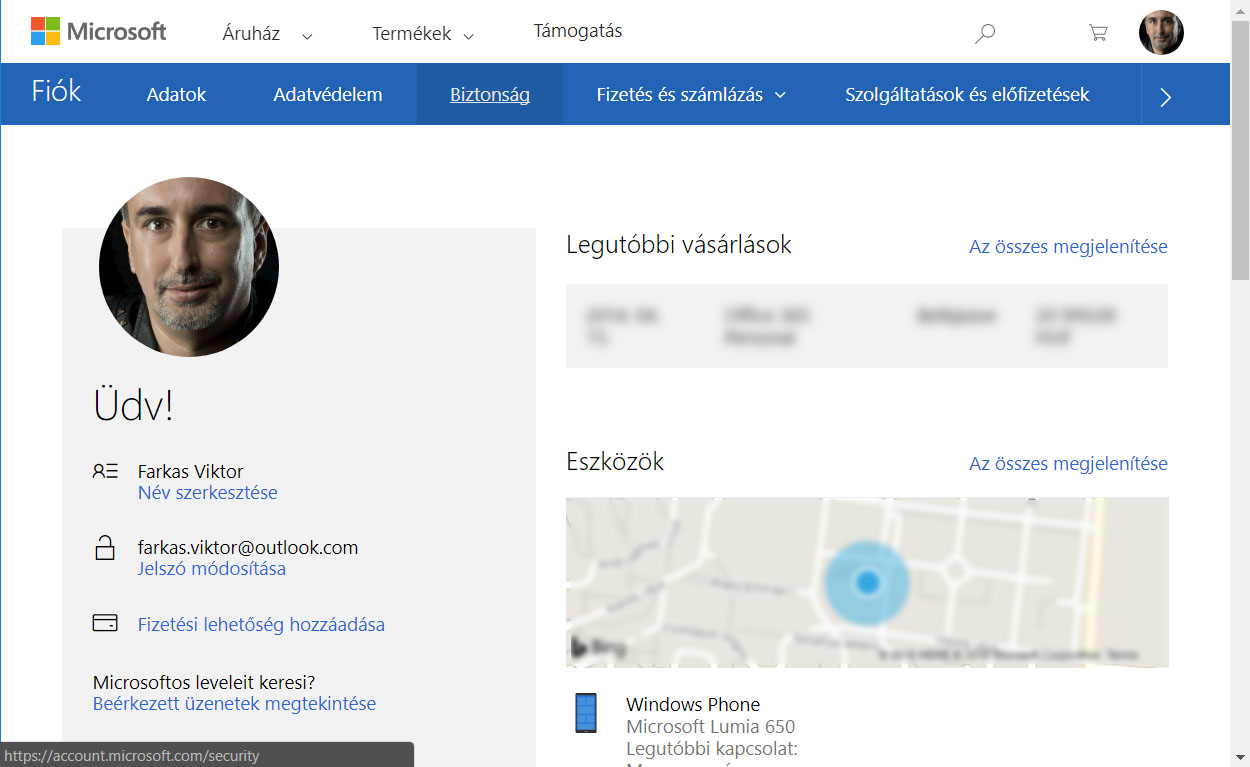Select the Biztonság tab
Screen dimensions: 1250x767
click(x=490, y=95)
